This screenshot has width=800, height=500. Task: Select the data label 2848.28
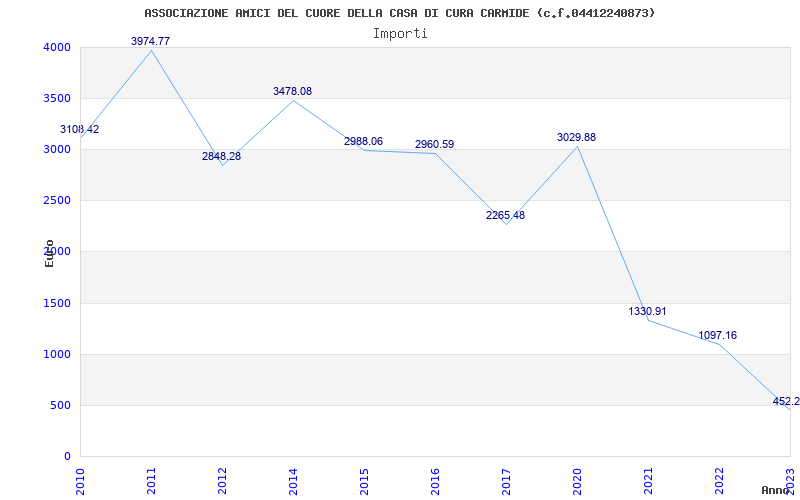[221, 157]
